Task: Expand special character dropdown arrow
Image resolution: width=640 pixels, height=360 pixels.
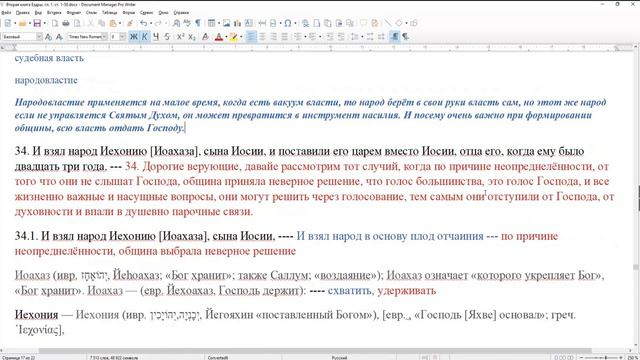Action: [295, 23]
